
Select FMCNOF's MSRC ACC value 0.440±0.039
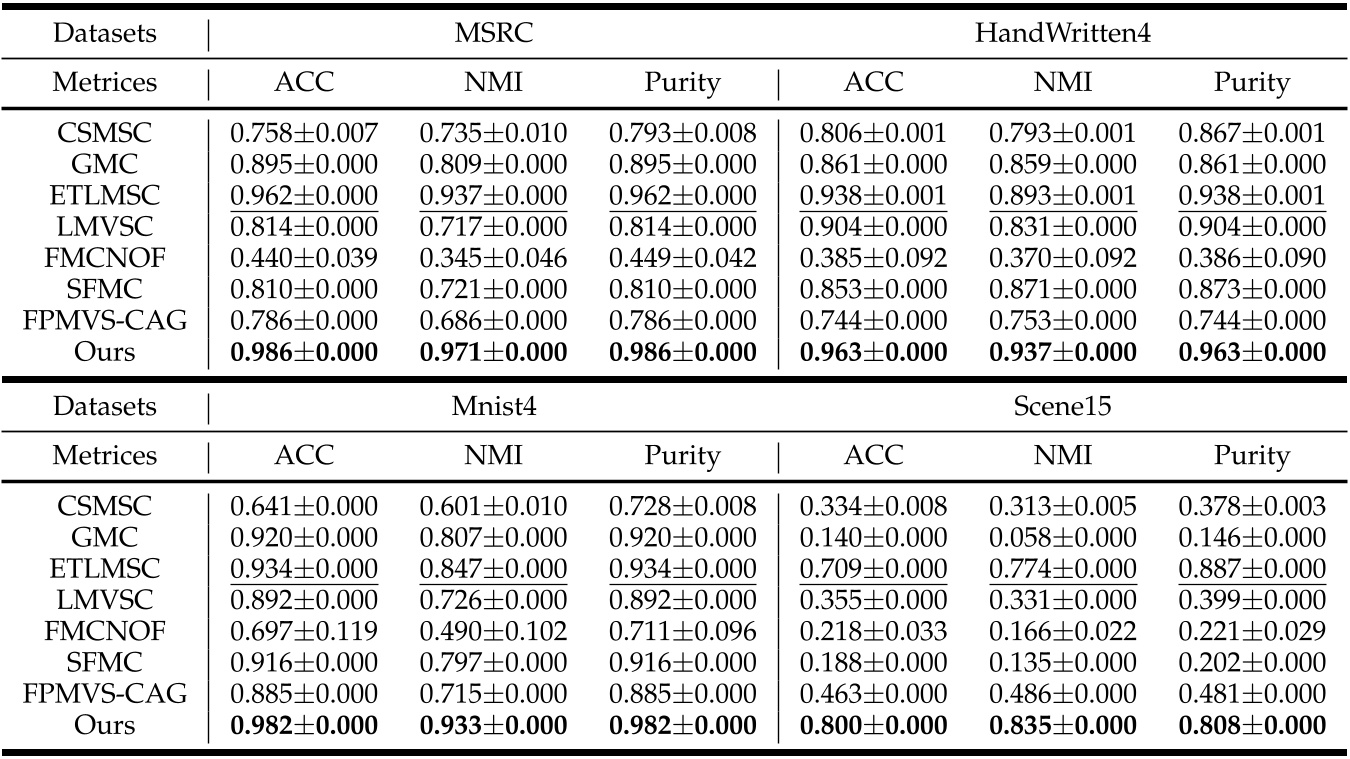(x=304, y=258)
